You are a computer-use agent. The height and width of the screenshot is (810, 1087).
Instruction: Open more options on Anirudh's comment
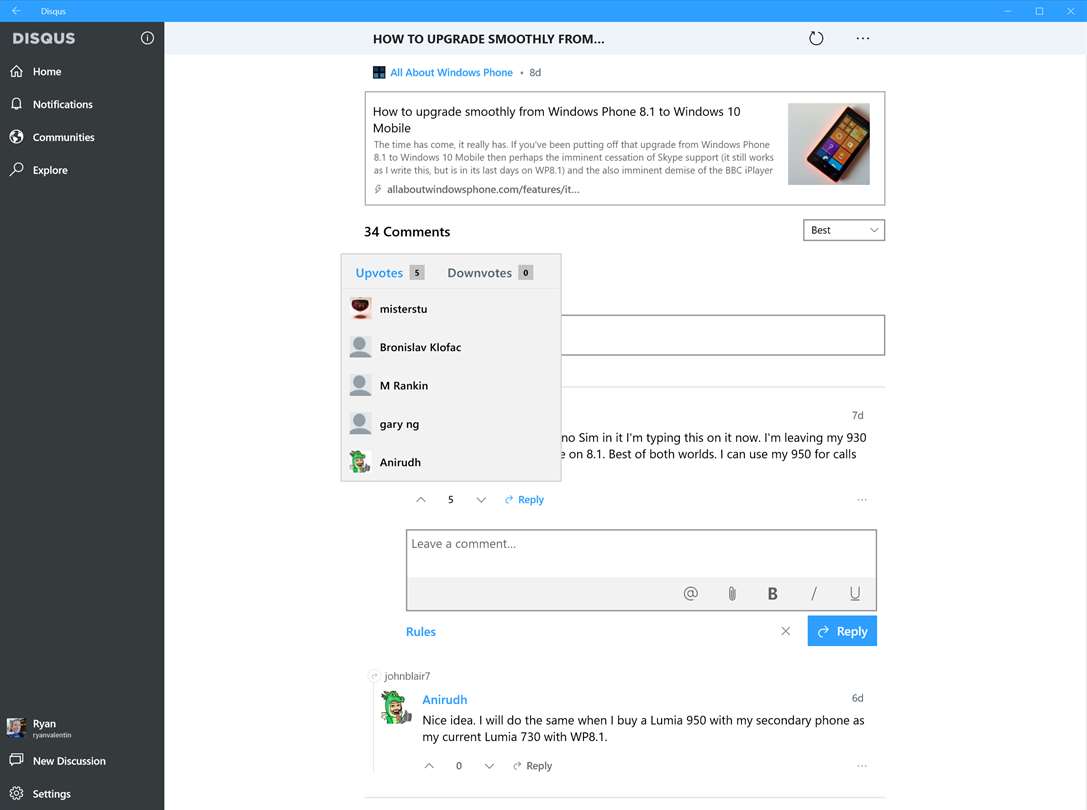[x=862, y=766]
